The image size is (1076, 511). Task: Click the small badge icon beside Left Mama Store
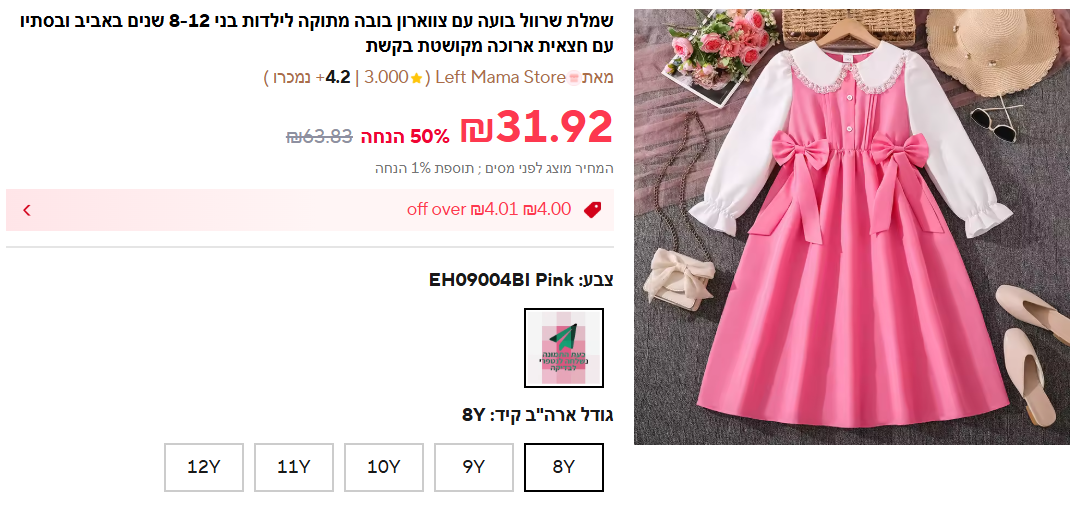(574, 78)
